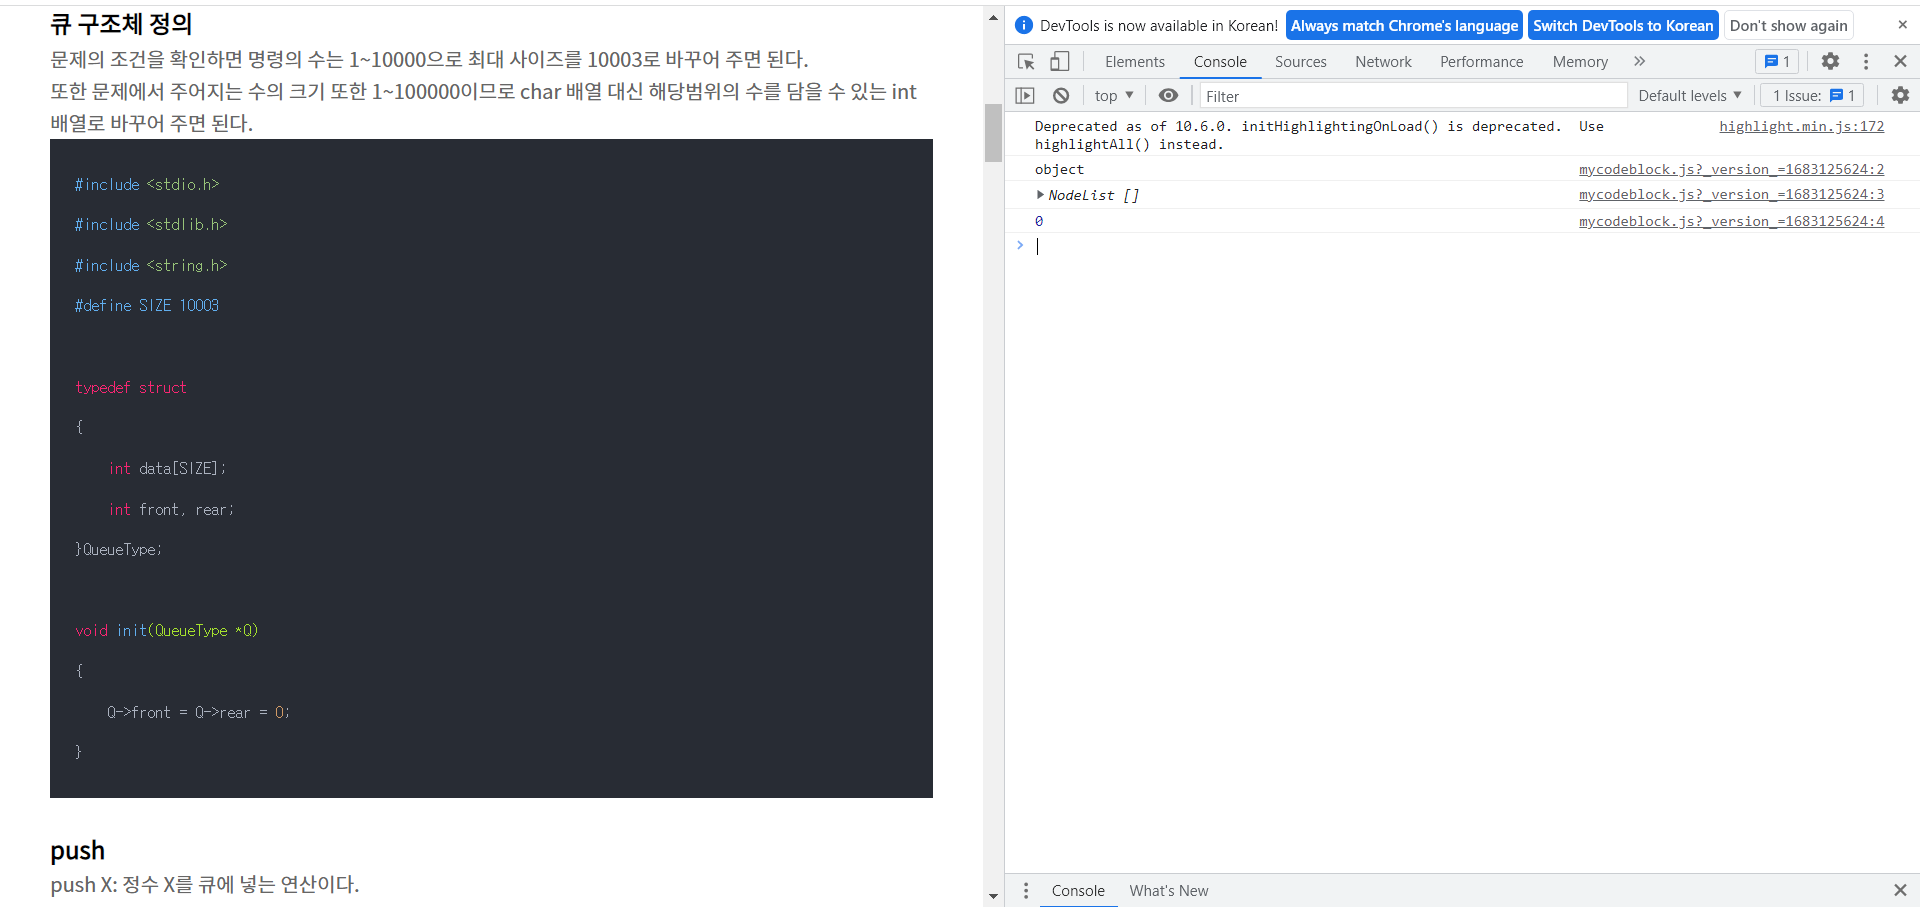Dismiss the Korean language notification with Don't show again
The image size is (1920, 907).
click(x=1788, y=25)
